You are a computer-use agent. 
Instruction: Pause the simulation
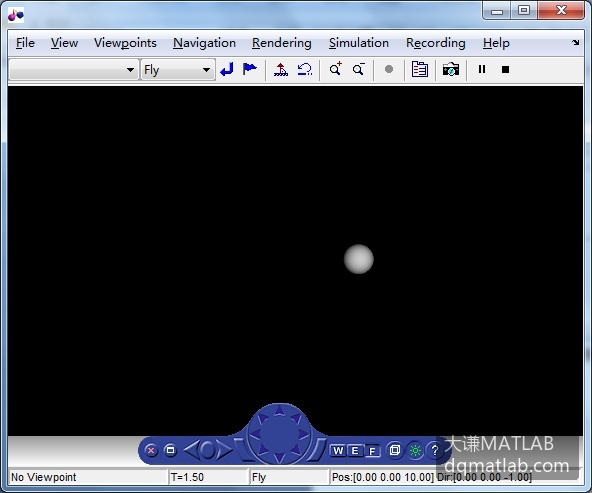coord(482,69)
